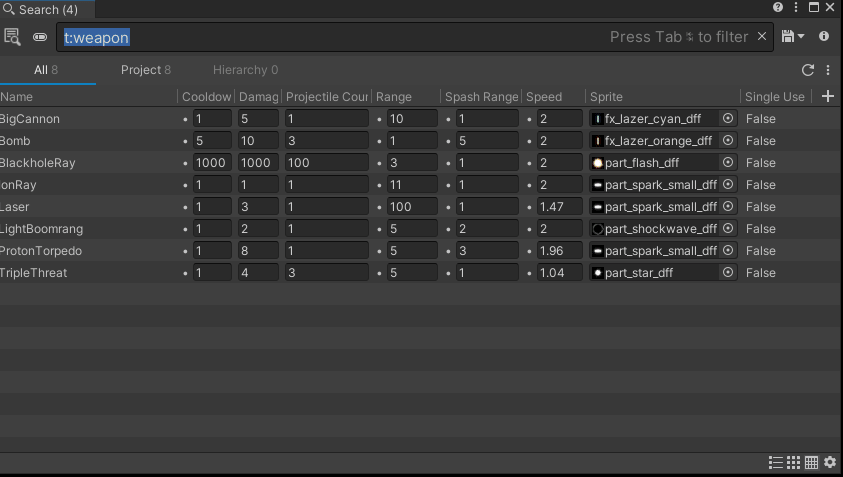Open the save search query dropdown

(x=793, y=37)
